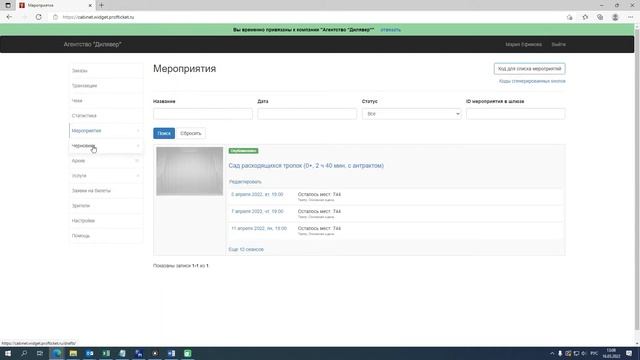Screen dimensions: 640x360
Task: Open Зрители in the sidebar
Action: click(x=106, y=206)
